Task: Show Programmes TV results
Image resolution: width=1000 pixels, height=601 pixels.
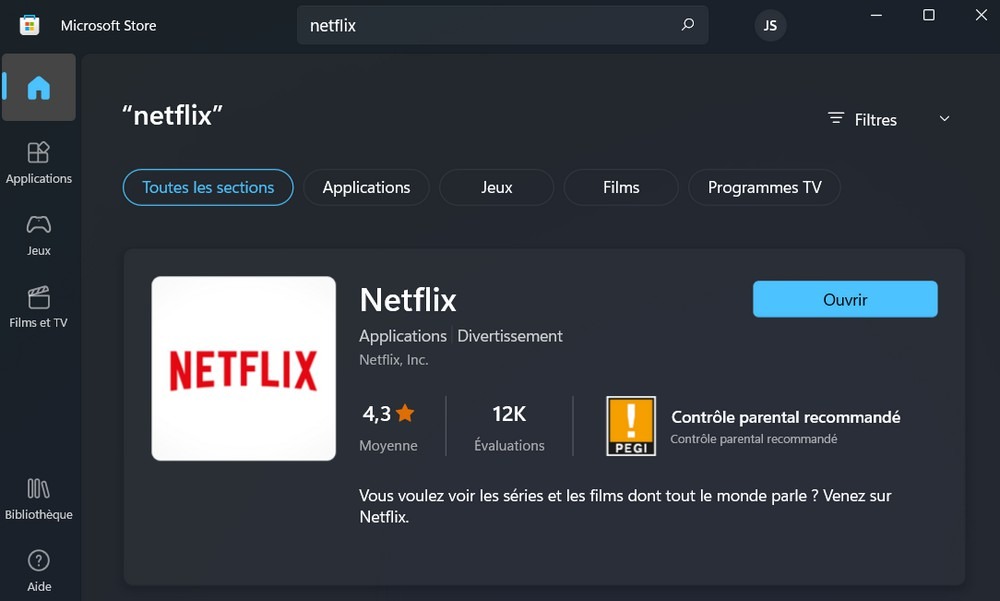Action: pyautogui.click(x=764, y=187)
